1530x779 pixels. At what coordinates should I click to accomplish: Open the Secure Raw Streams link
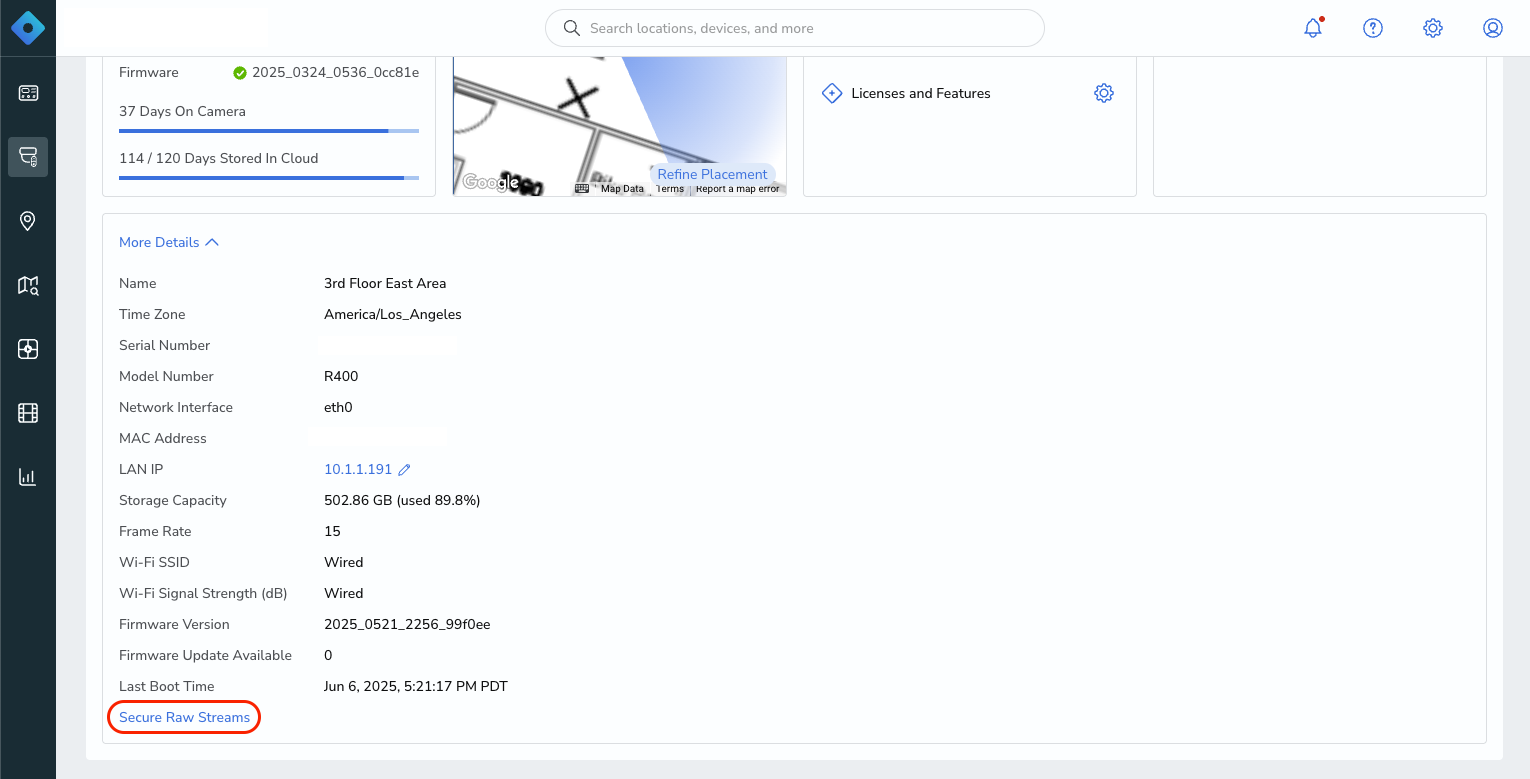(x=185, y=717)
